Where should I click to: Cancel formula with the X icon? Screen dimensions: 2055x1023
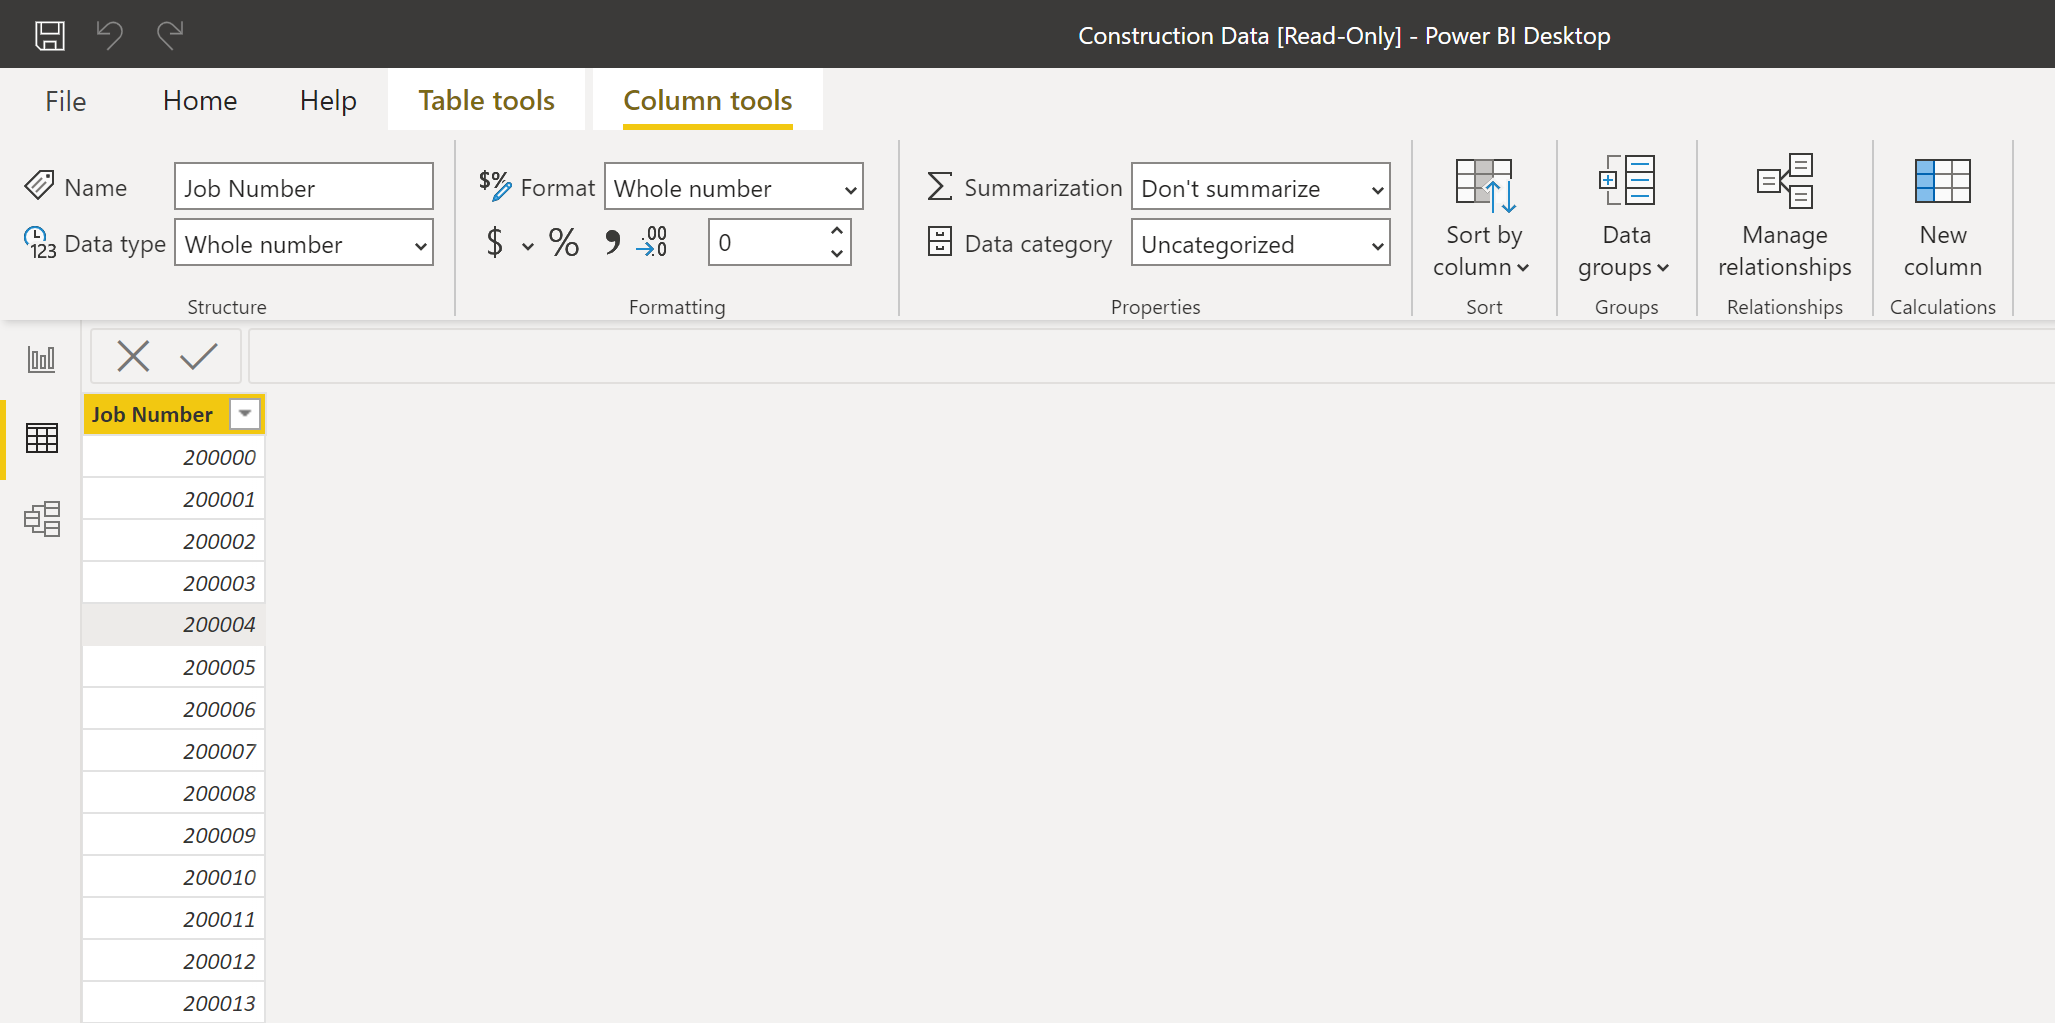click(133, 356)
